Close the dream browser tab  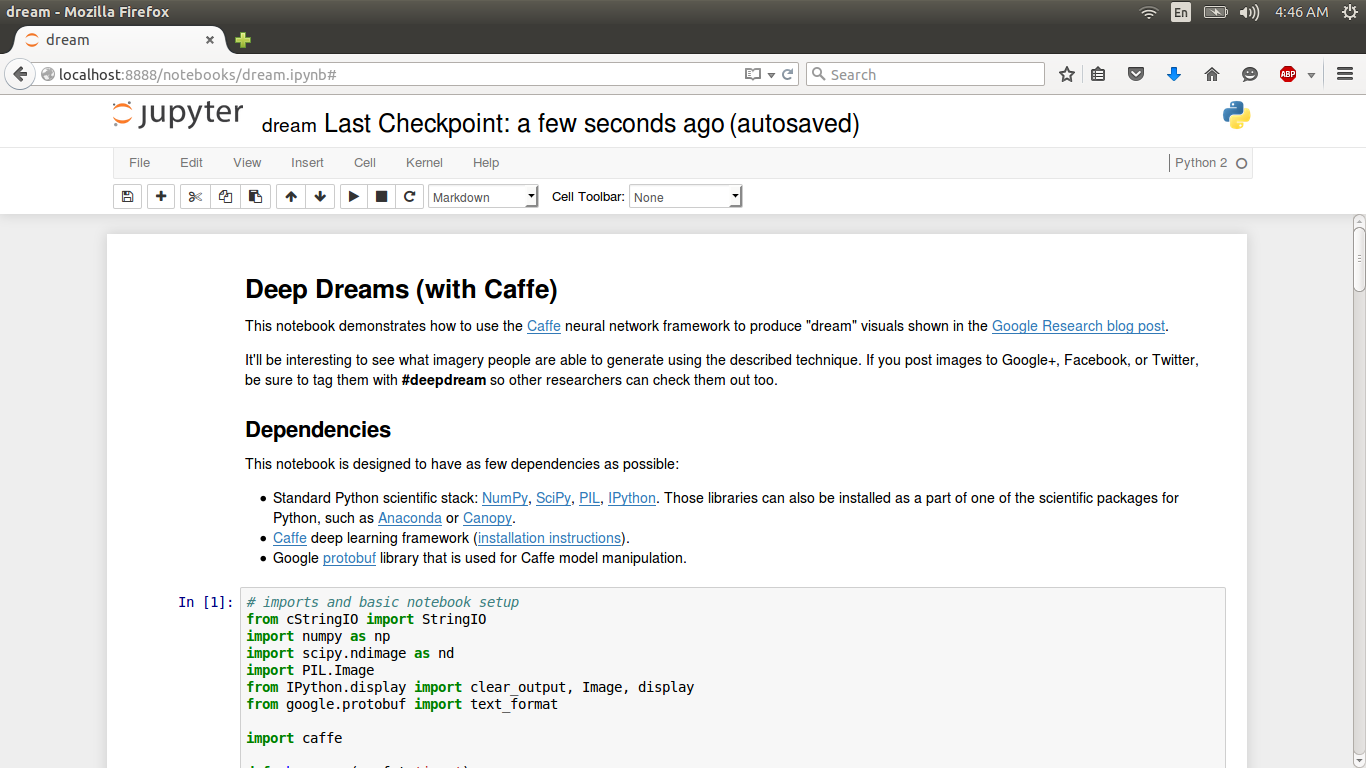pos(210,40)
